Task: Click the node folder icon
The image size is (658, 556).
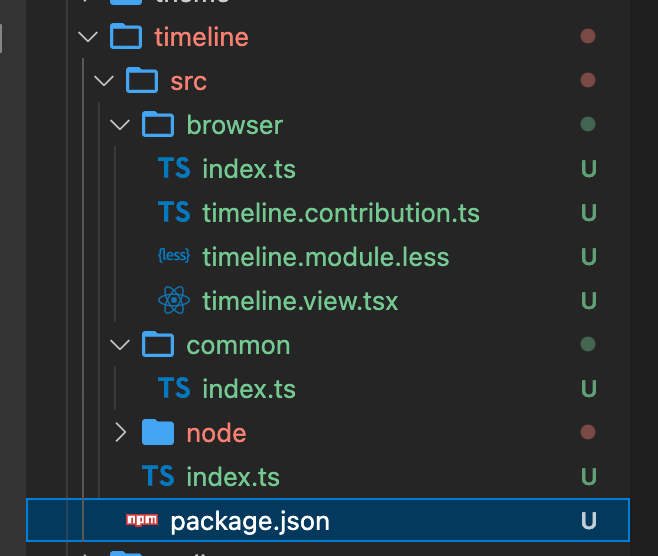Action: pos(158,432)
